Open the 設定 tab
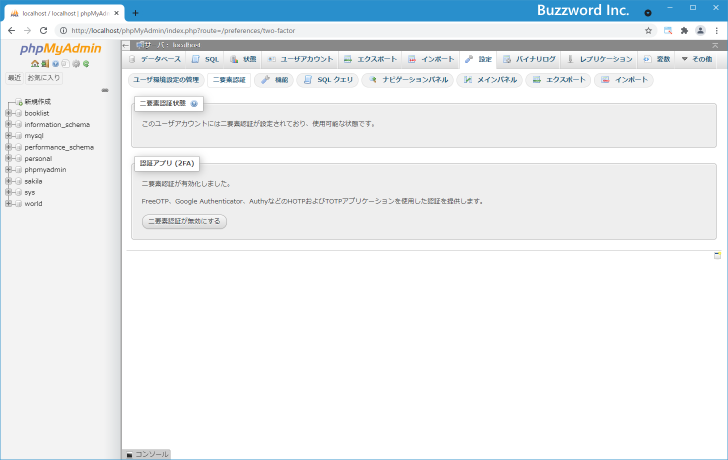728x460 pixels. point(478,59)
